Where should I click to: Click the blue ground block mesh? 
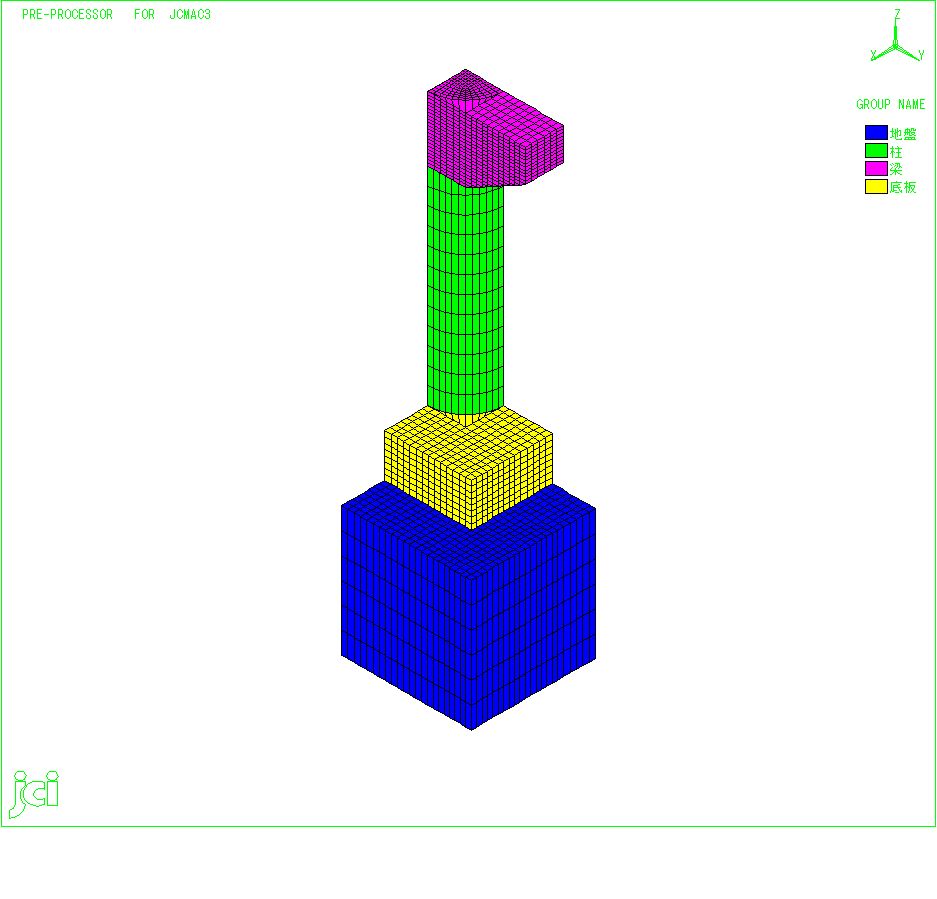(x=468, y=607)
